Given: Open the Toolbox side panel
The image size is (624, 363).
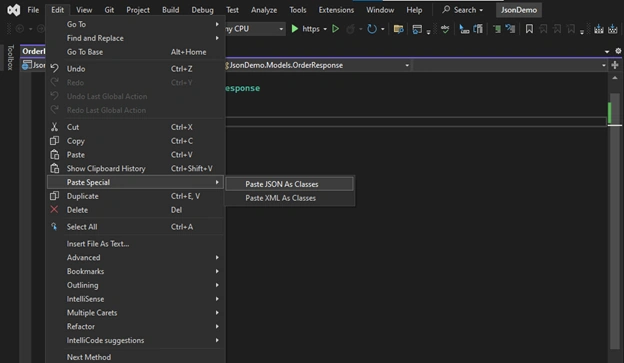Looking at the screenshot, I should tap(10, 58).
